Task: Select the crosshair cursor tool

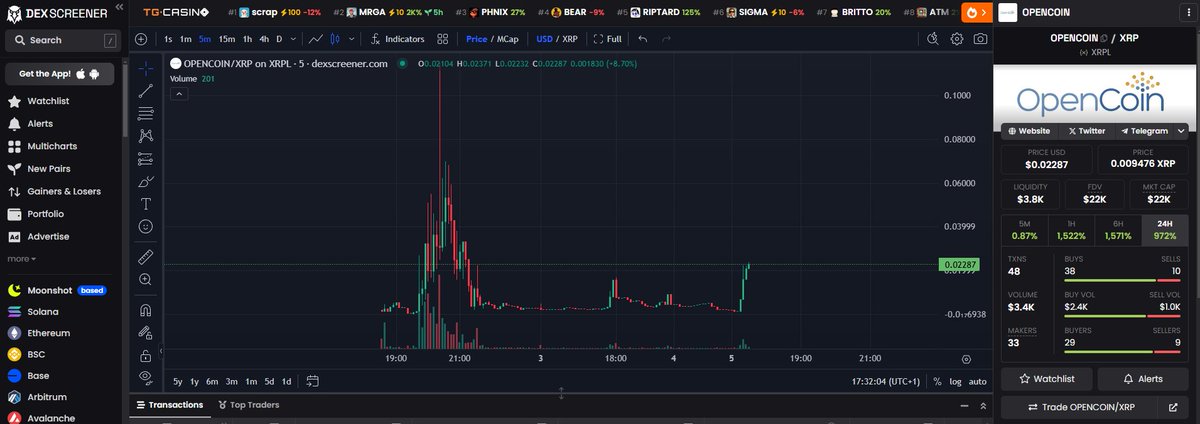Action: coord(146,69)
